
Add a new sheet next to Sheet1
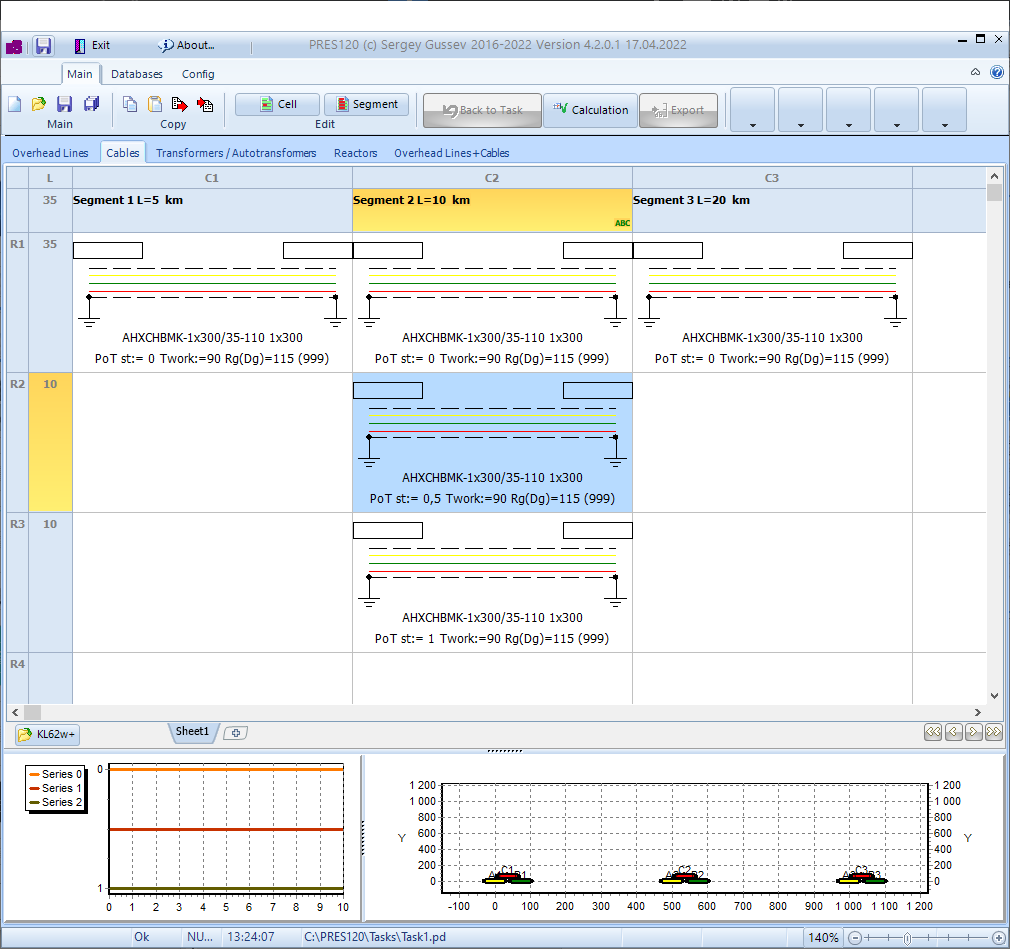pos(236,733)
